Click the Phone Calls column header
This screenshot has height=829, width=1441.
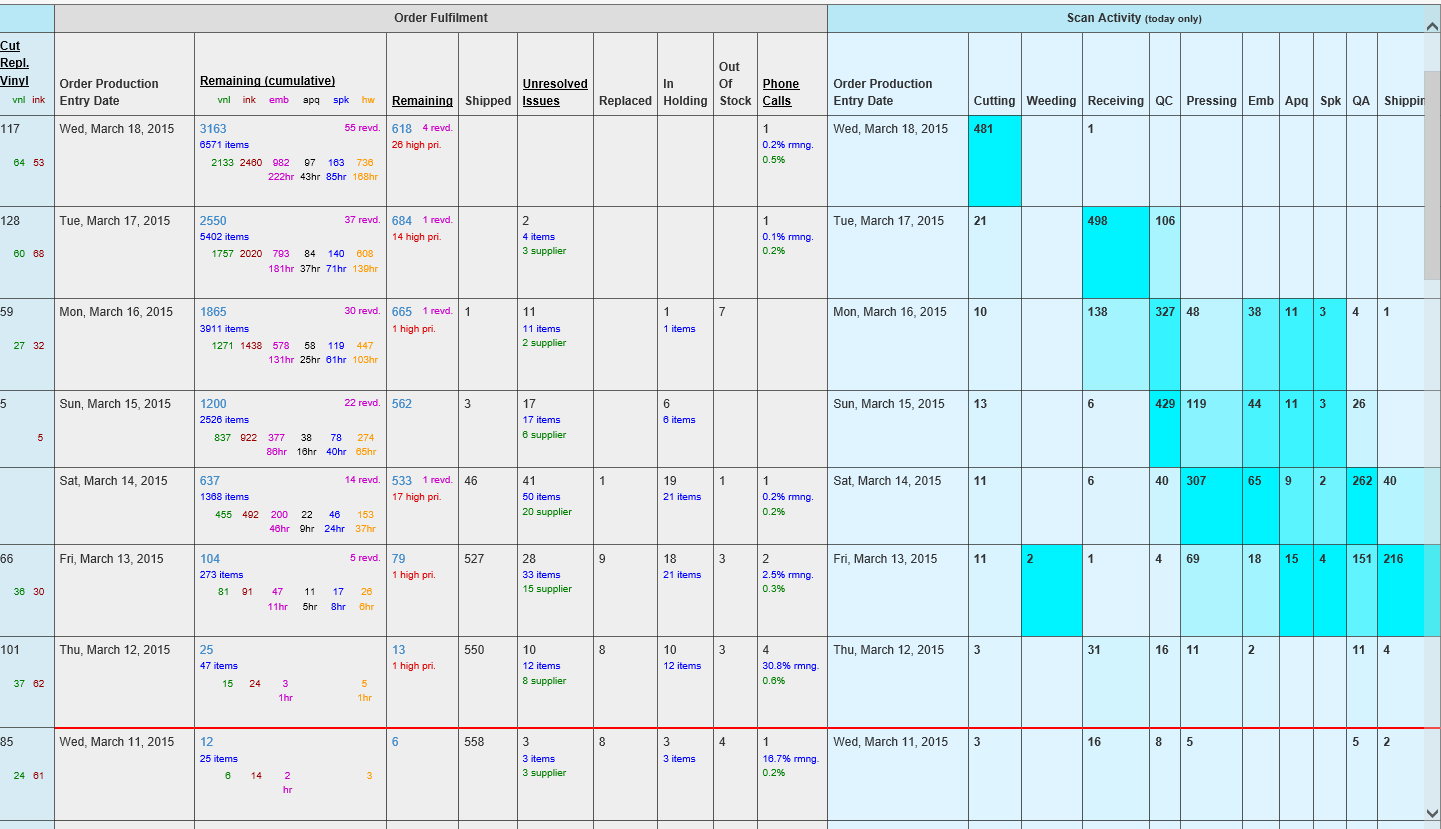click(x=780, y=92)
